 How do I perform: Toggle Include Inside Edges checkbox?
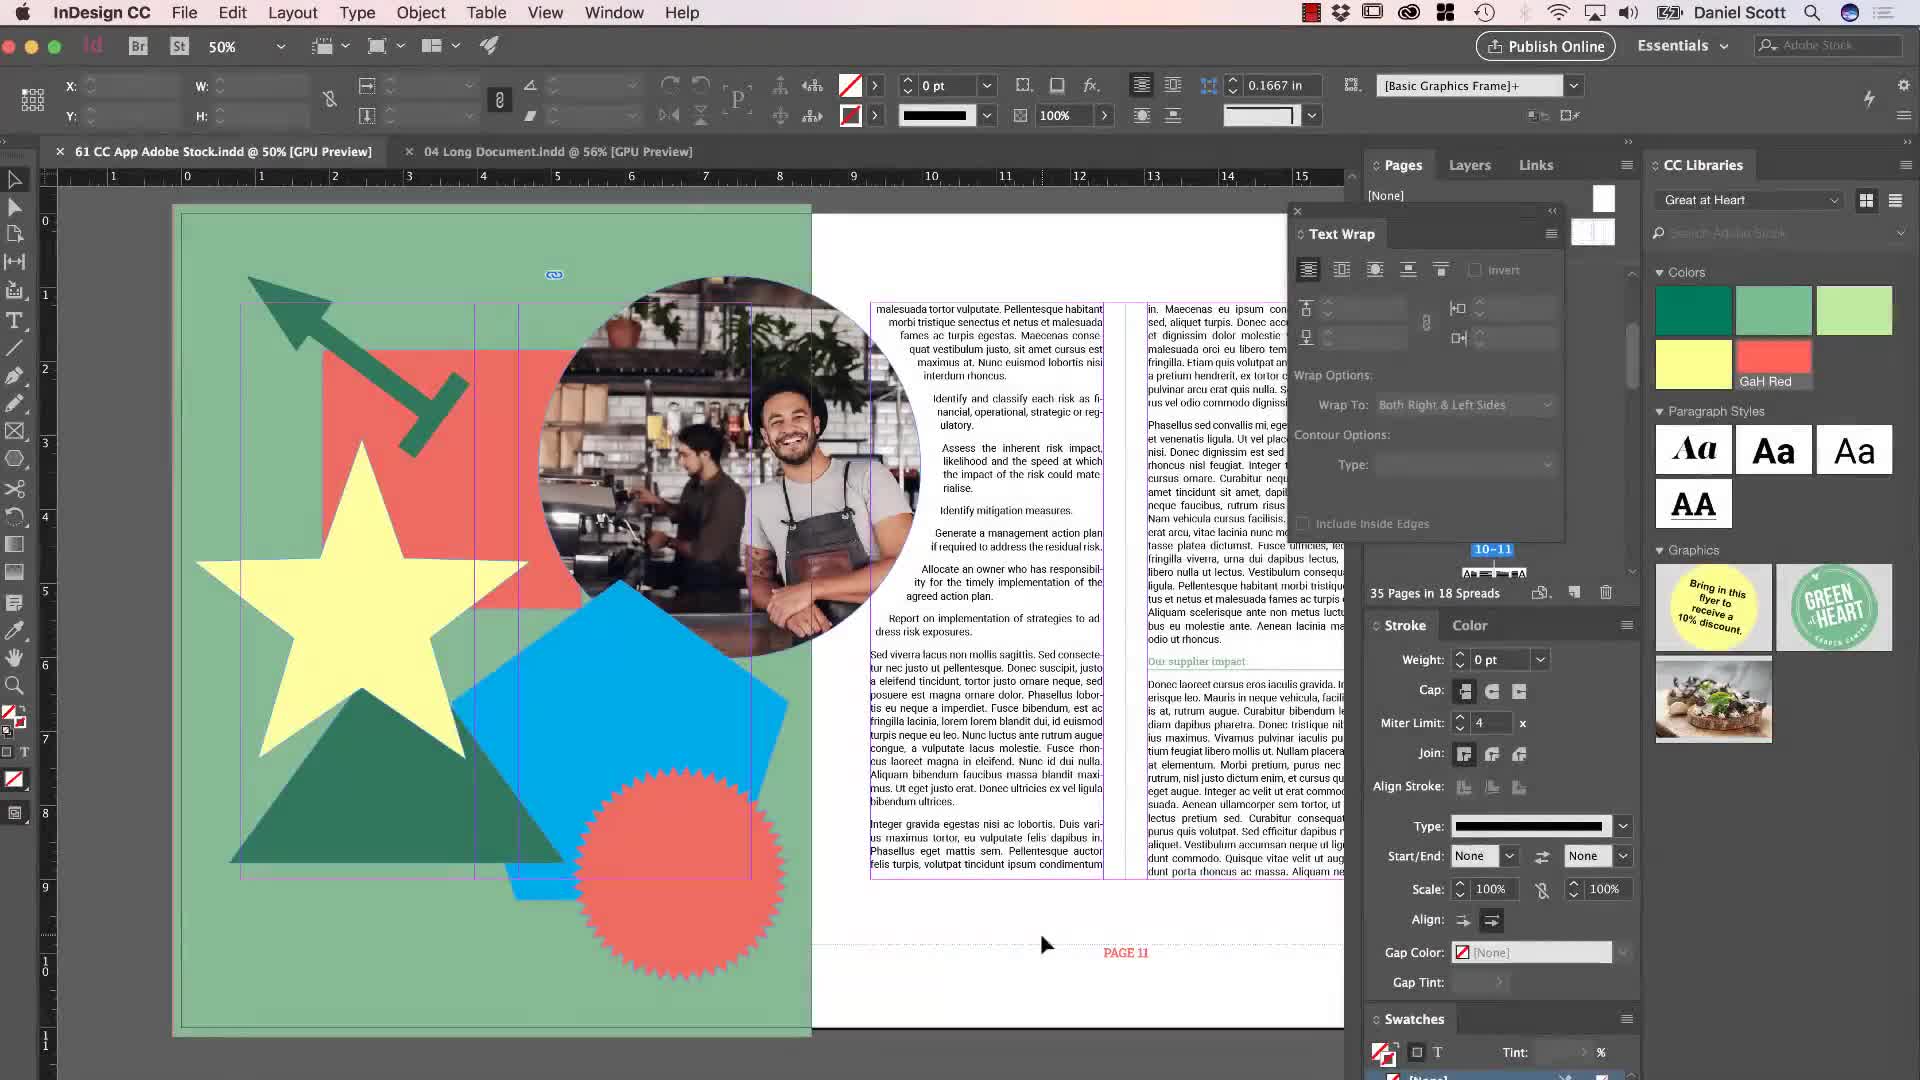1303,524
